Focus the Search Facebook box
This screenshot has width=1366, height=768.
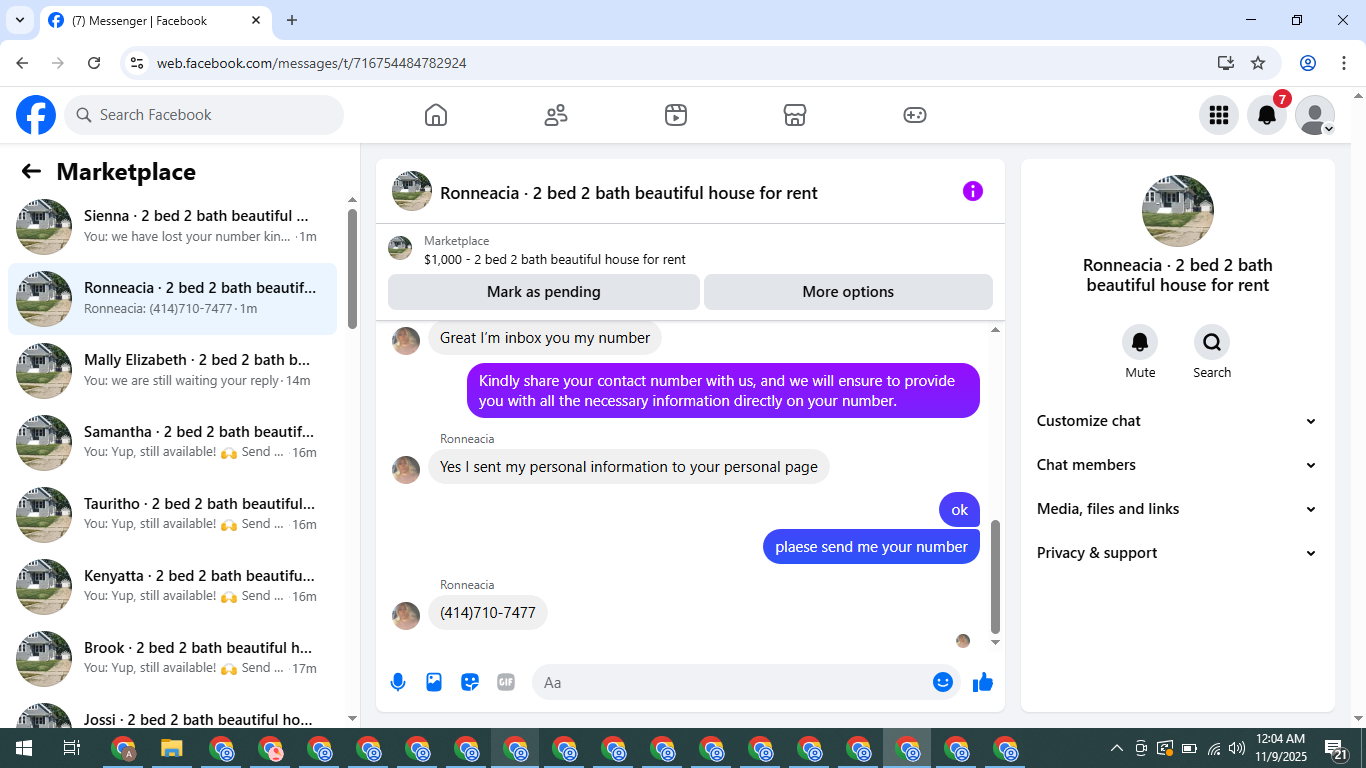coord(204,115)
